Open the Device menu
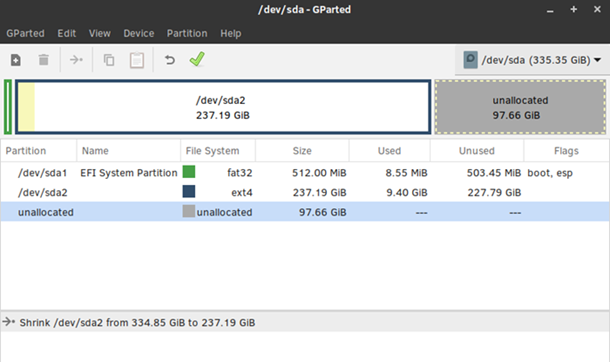 [138, 33]
